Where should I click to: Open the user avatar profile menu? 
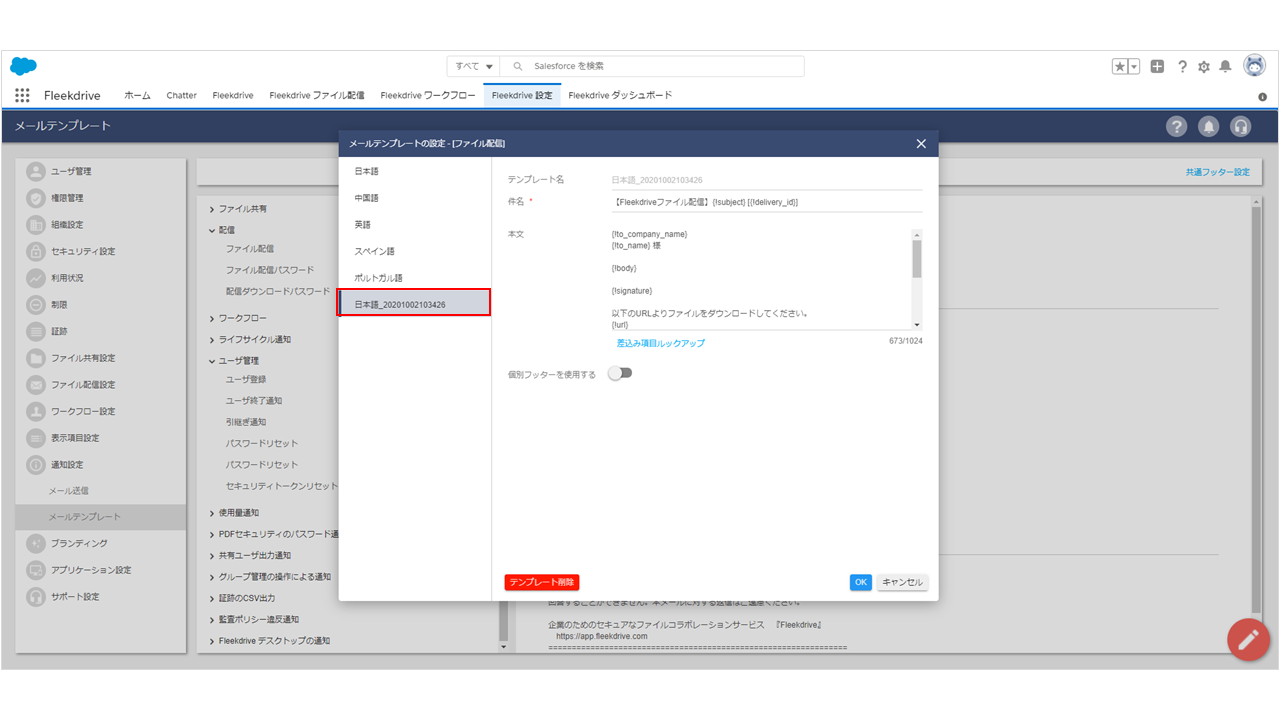tap(1254, 65)
